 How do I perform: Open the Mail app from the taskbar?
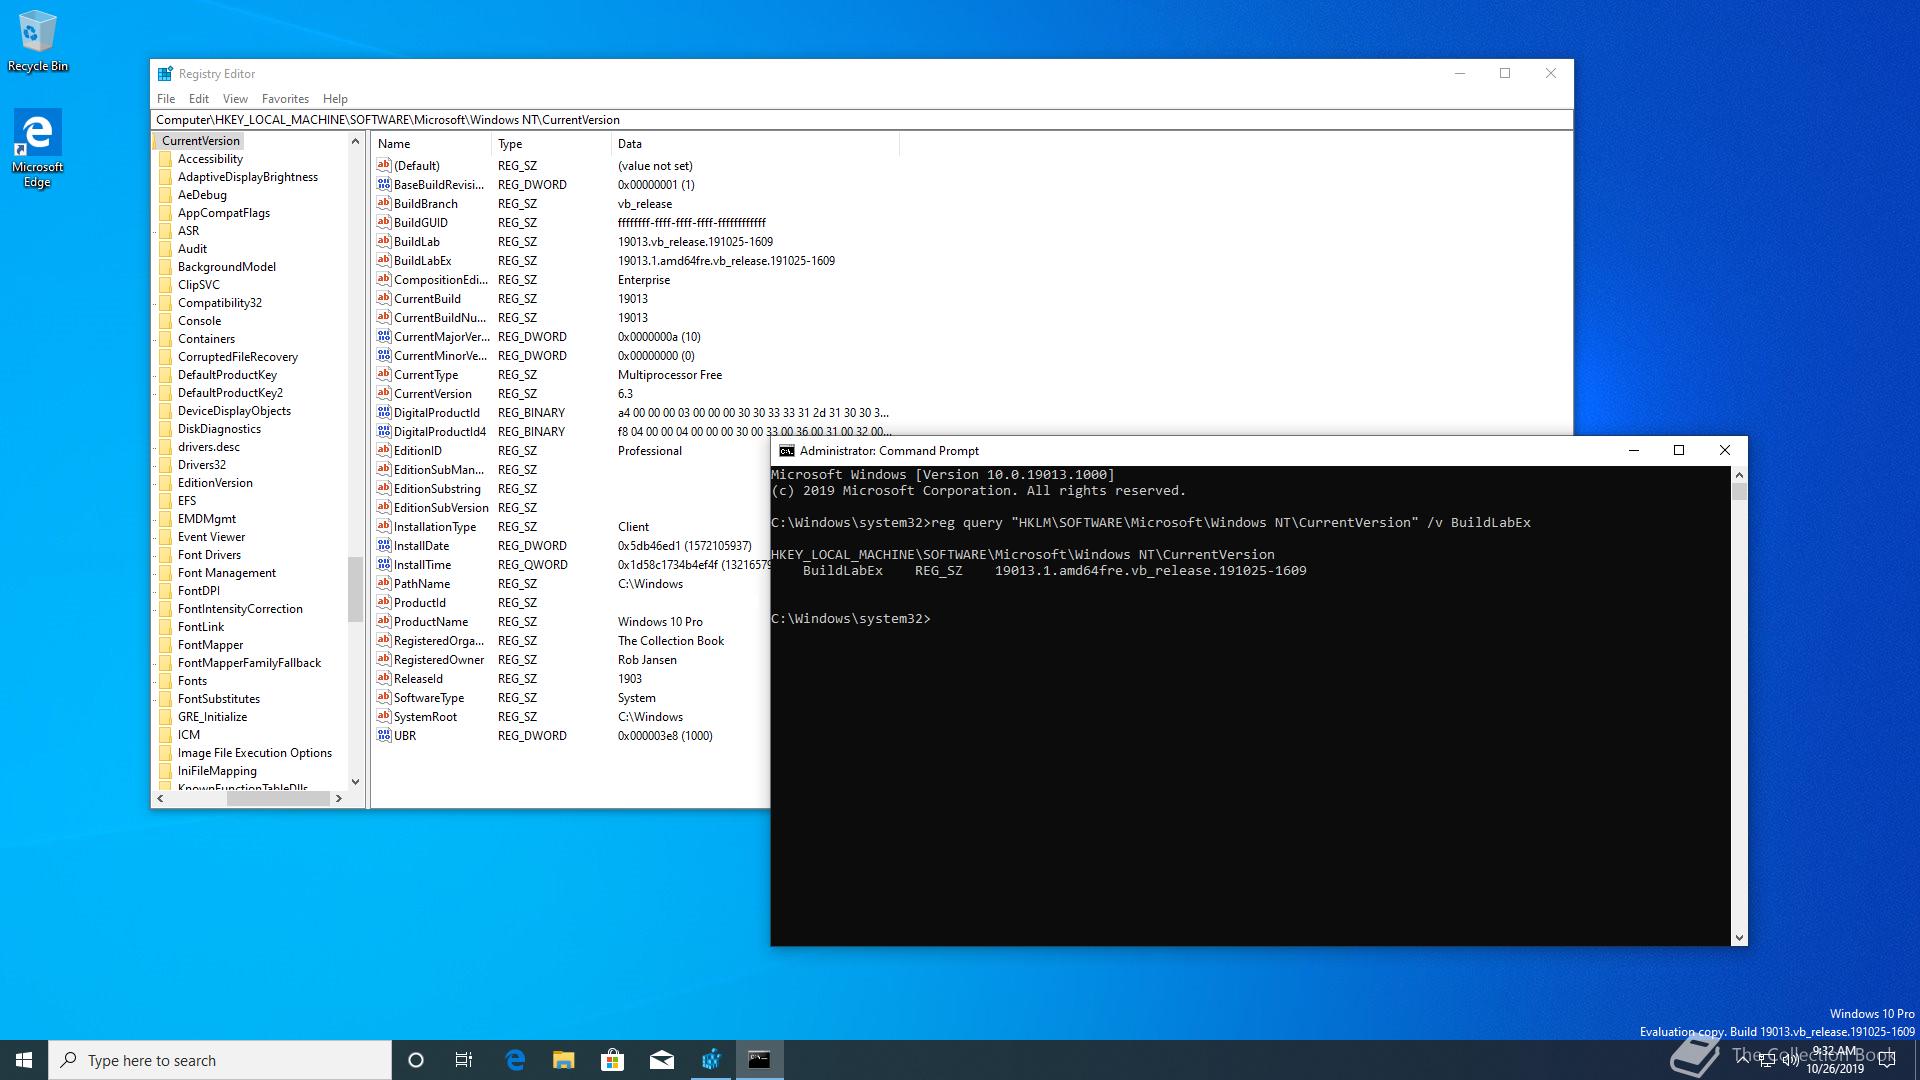[662, 1060]
